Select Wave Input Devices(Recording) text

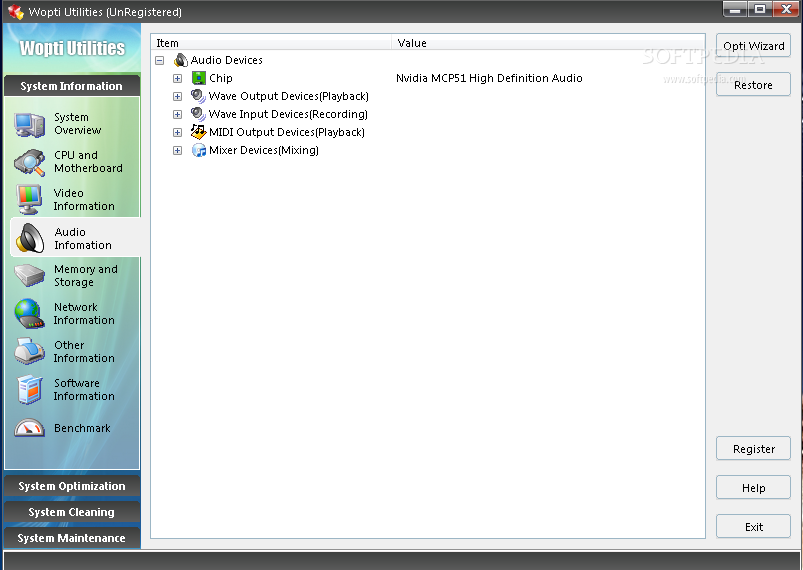pos(288,114)
